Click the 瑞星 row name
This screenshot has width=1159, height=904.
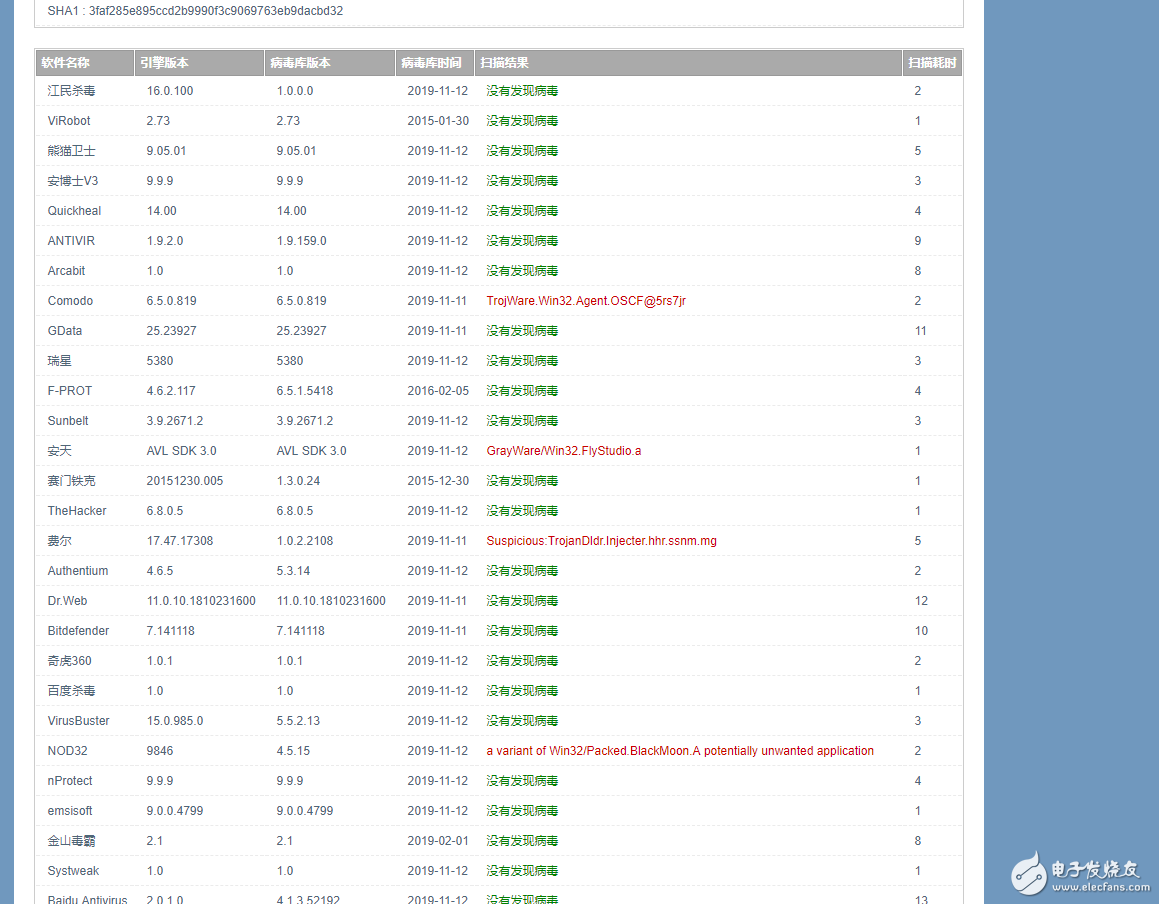59,361
